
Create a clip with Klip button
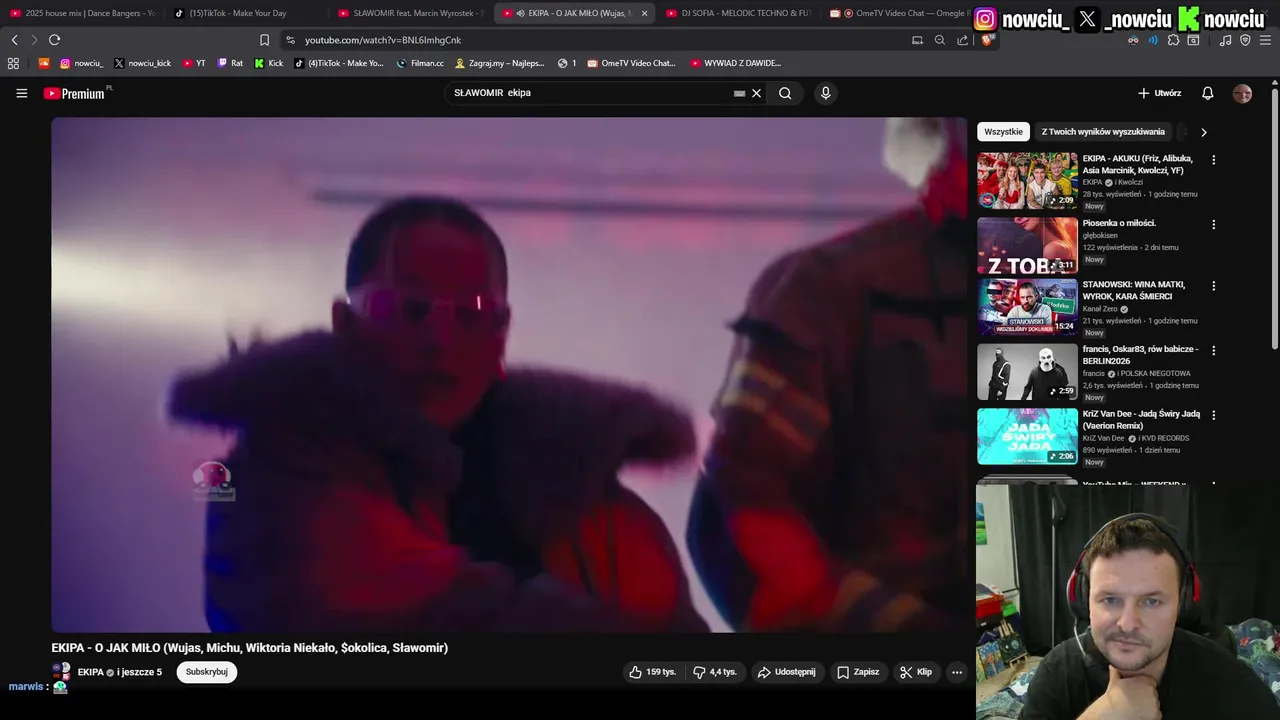tap(916, 672)
